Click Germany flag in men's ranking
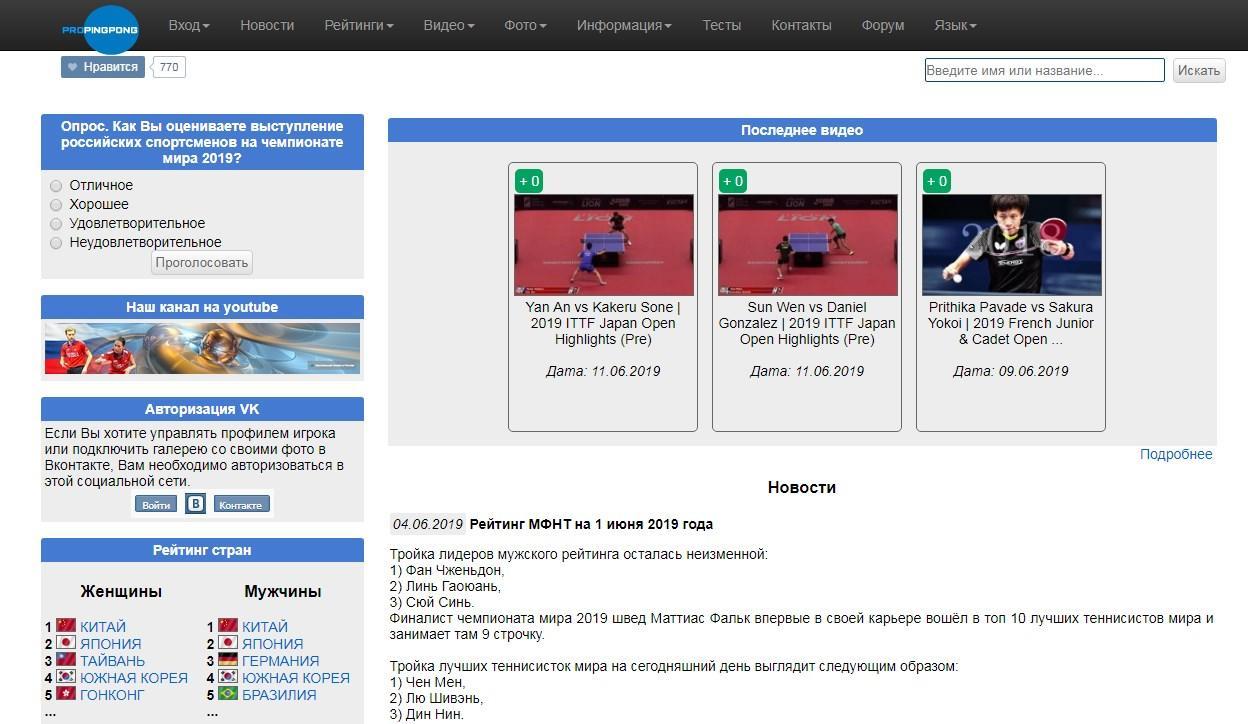1248x724 pixels. 228,661
